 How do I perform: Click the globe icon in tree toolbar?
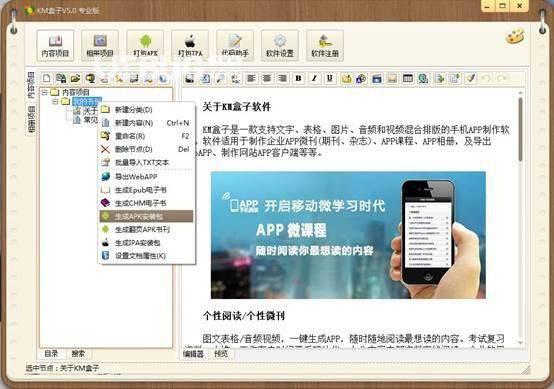[163, 78]
